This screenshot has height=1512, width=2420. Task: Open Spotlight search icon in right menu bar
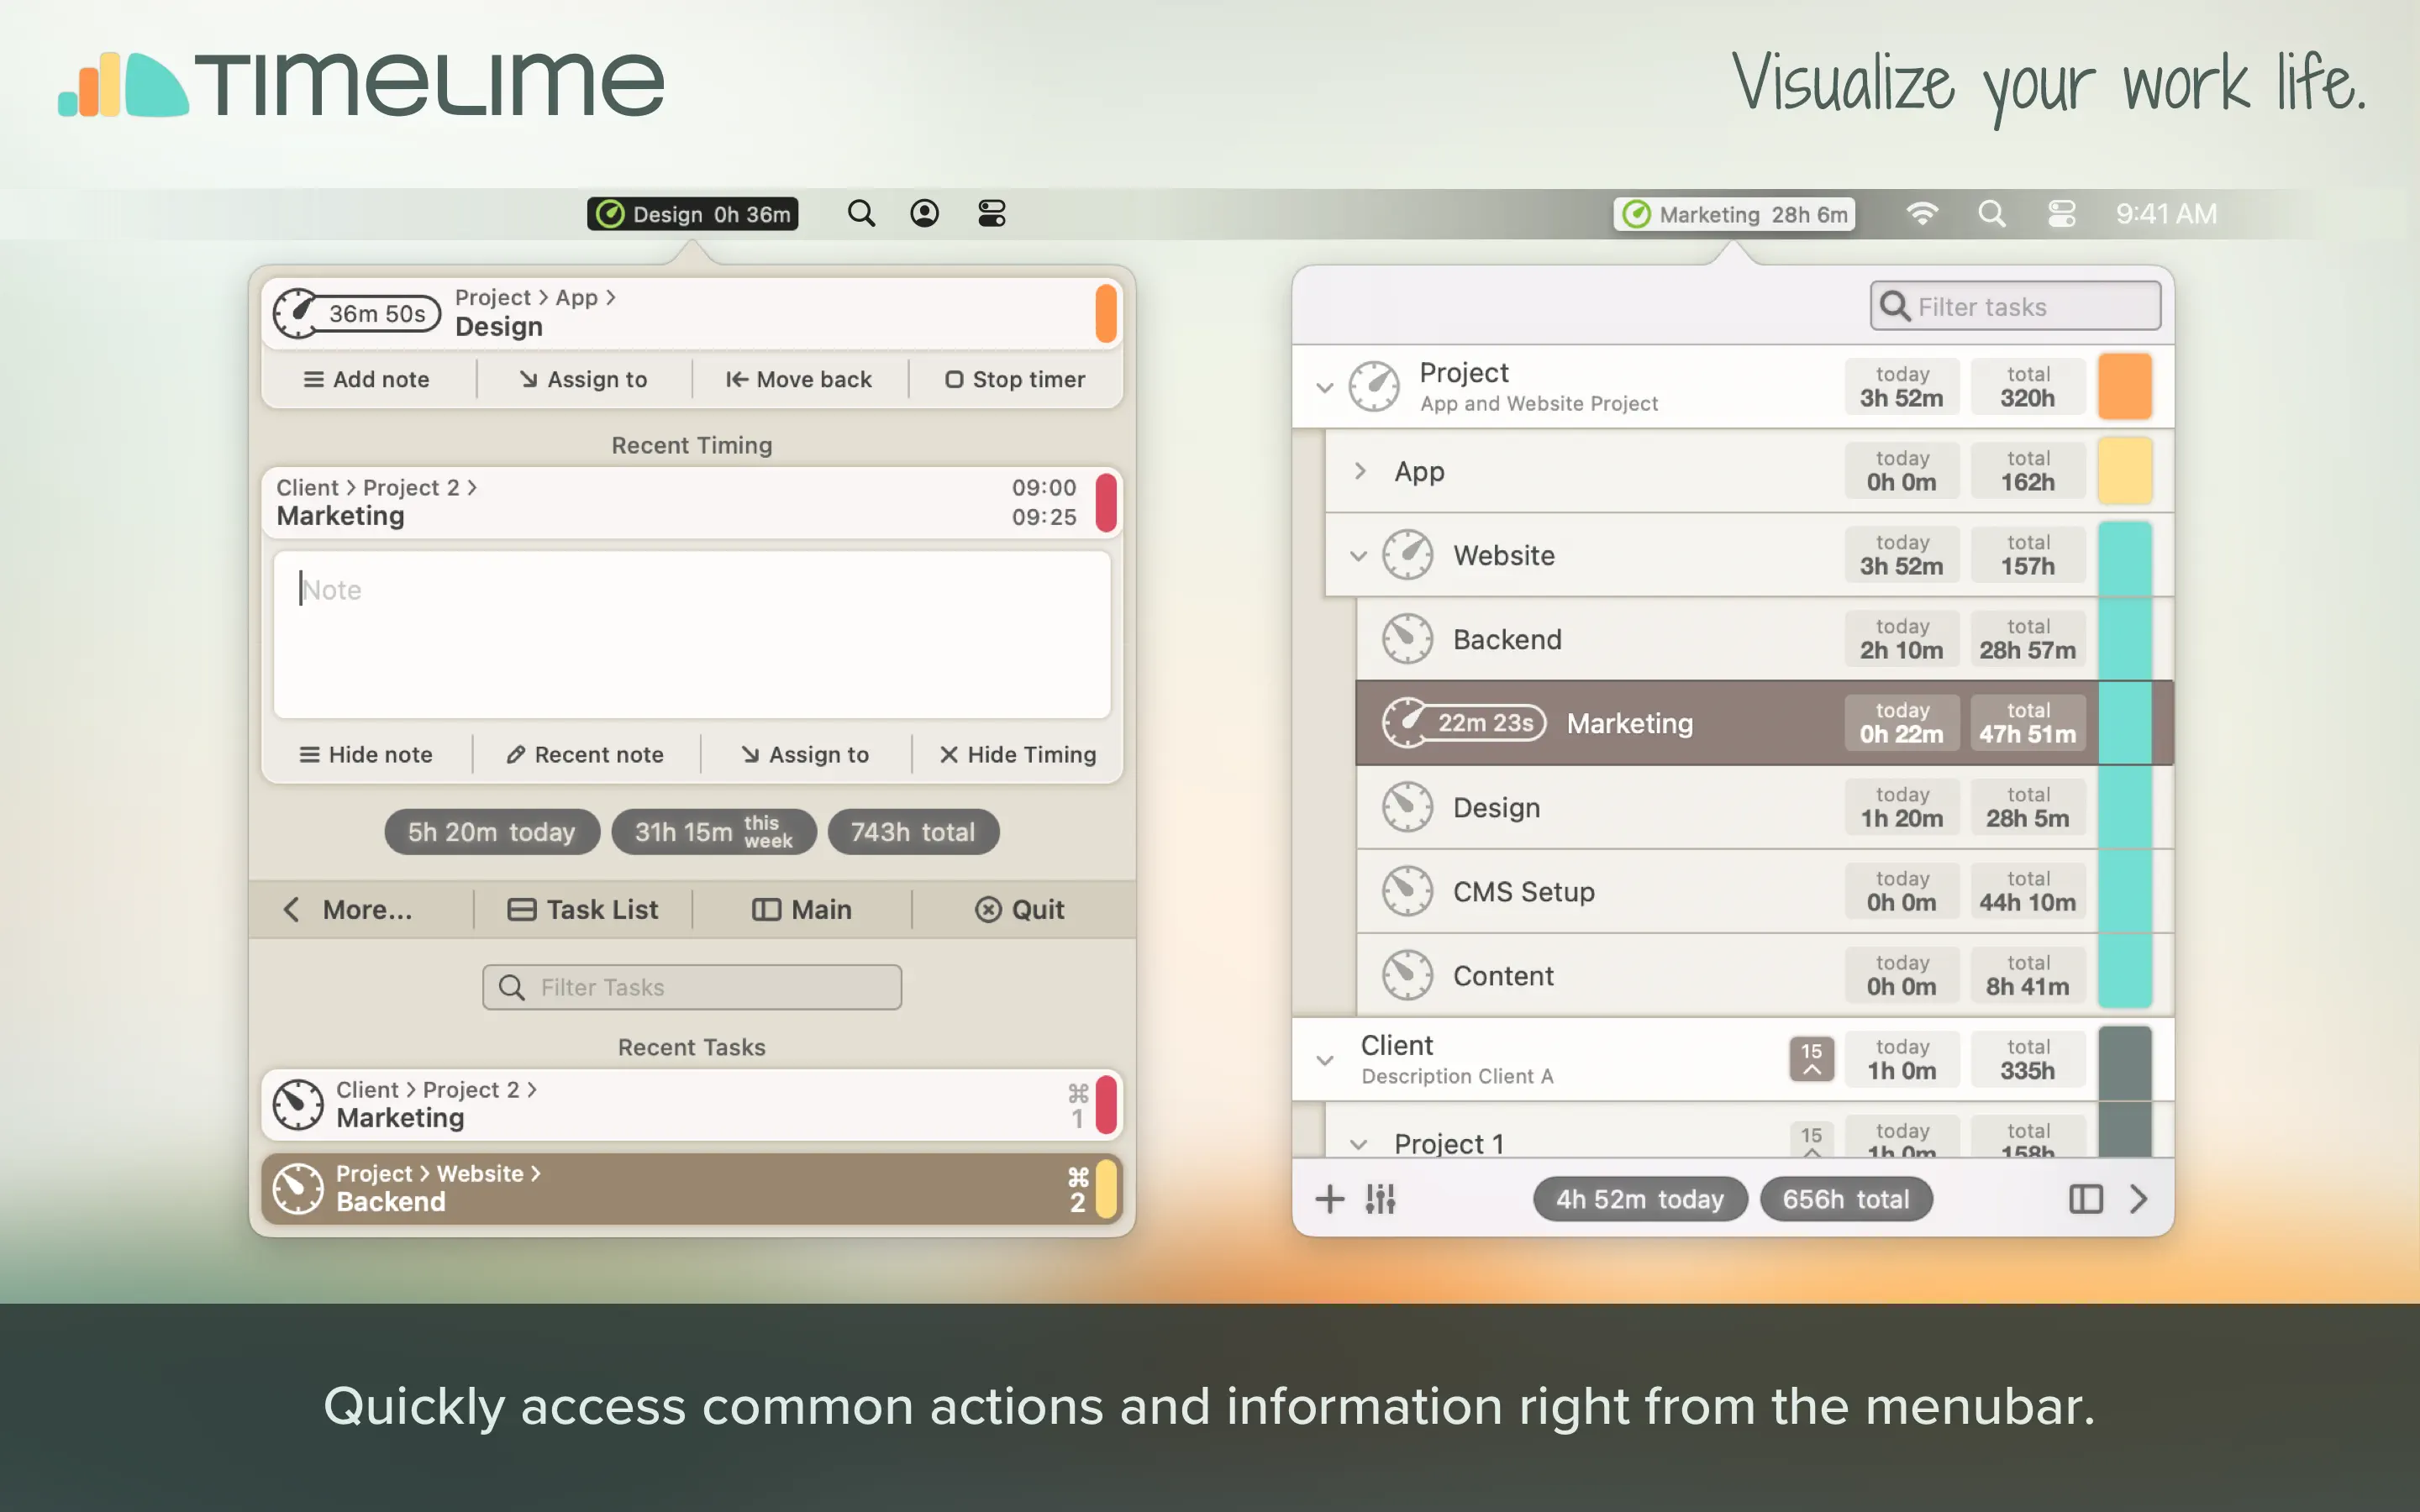1991,214
